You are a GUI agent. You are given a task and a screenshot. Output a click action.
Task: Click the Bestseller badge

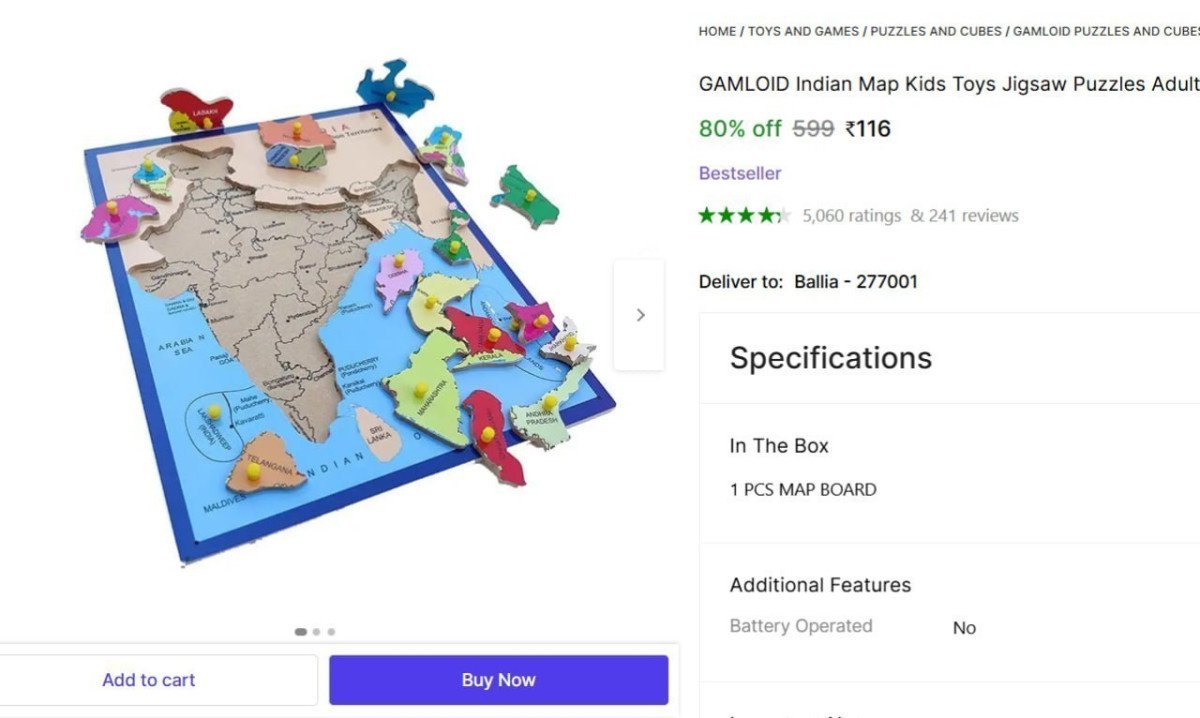(x=739, y=173)
